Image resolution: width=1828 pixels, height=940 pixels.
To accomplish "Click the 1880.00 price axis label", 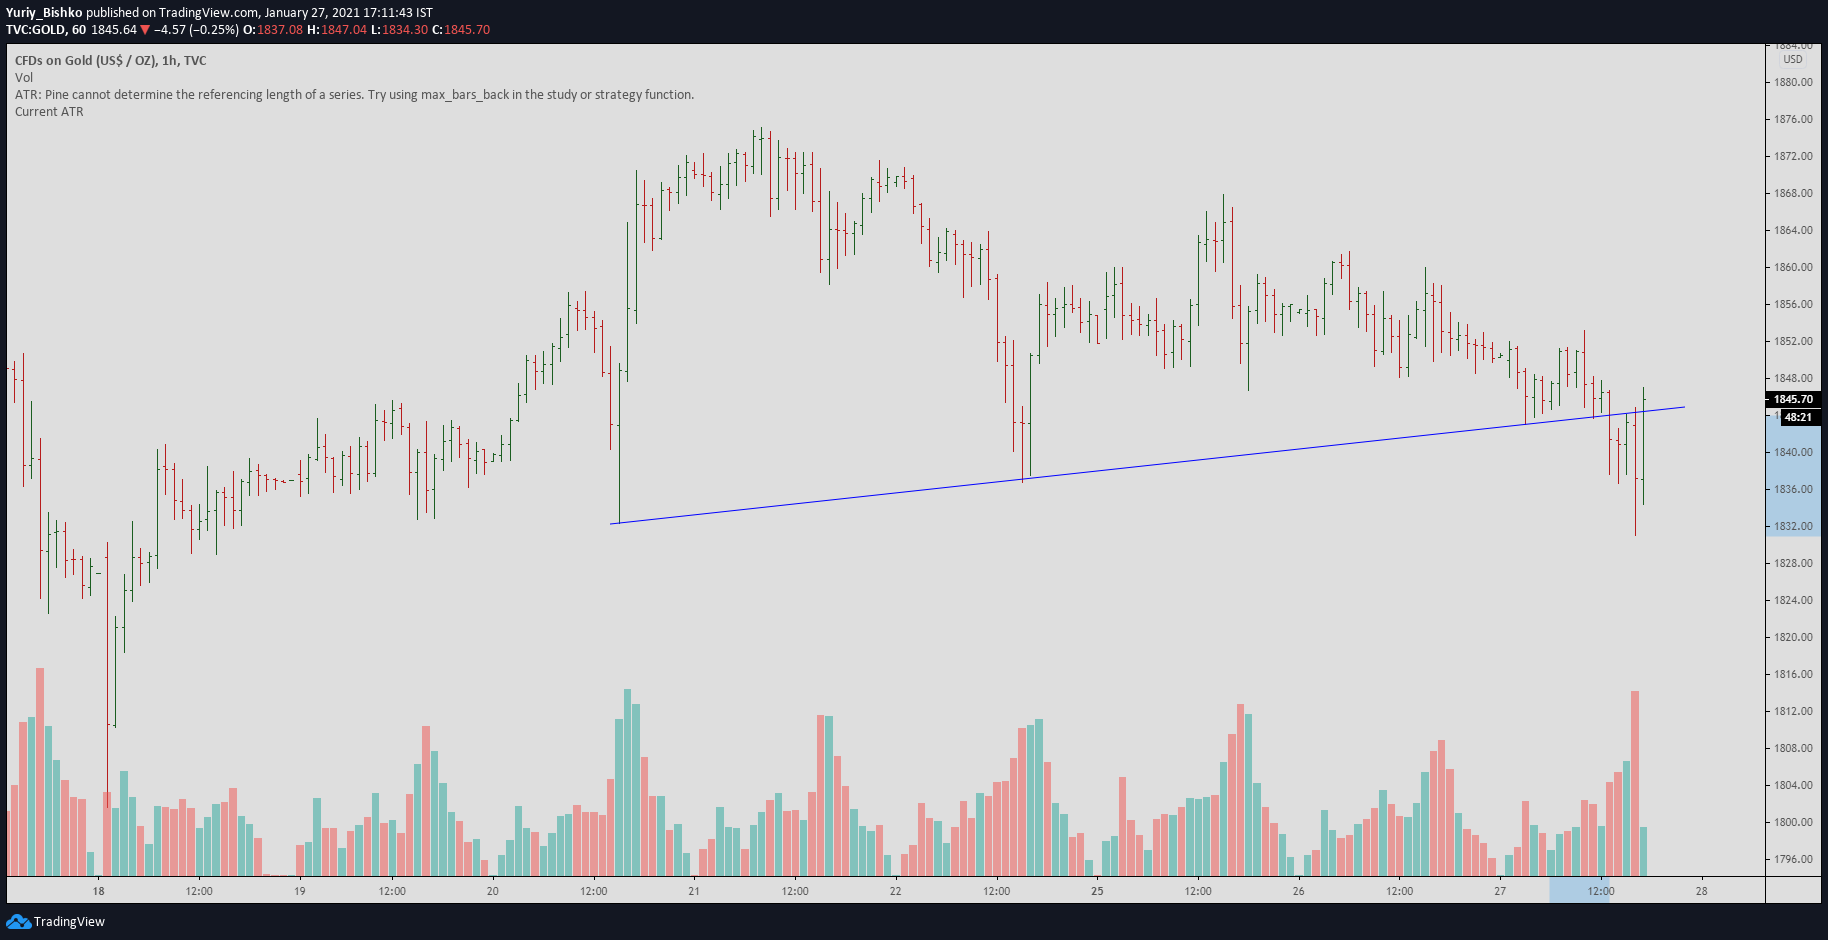I will [1793, 82].
